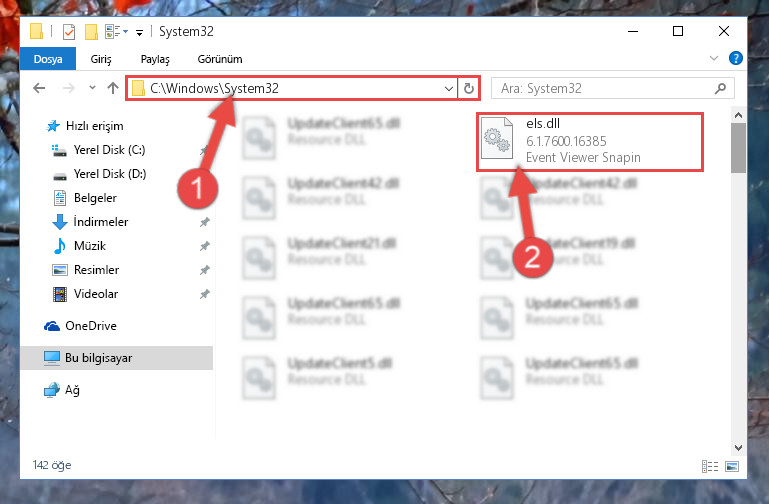Toggle the pin beside Videolar
The height and width of the screenshot is (504, 769).
click(x=205, y=294)
